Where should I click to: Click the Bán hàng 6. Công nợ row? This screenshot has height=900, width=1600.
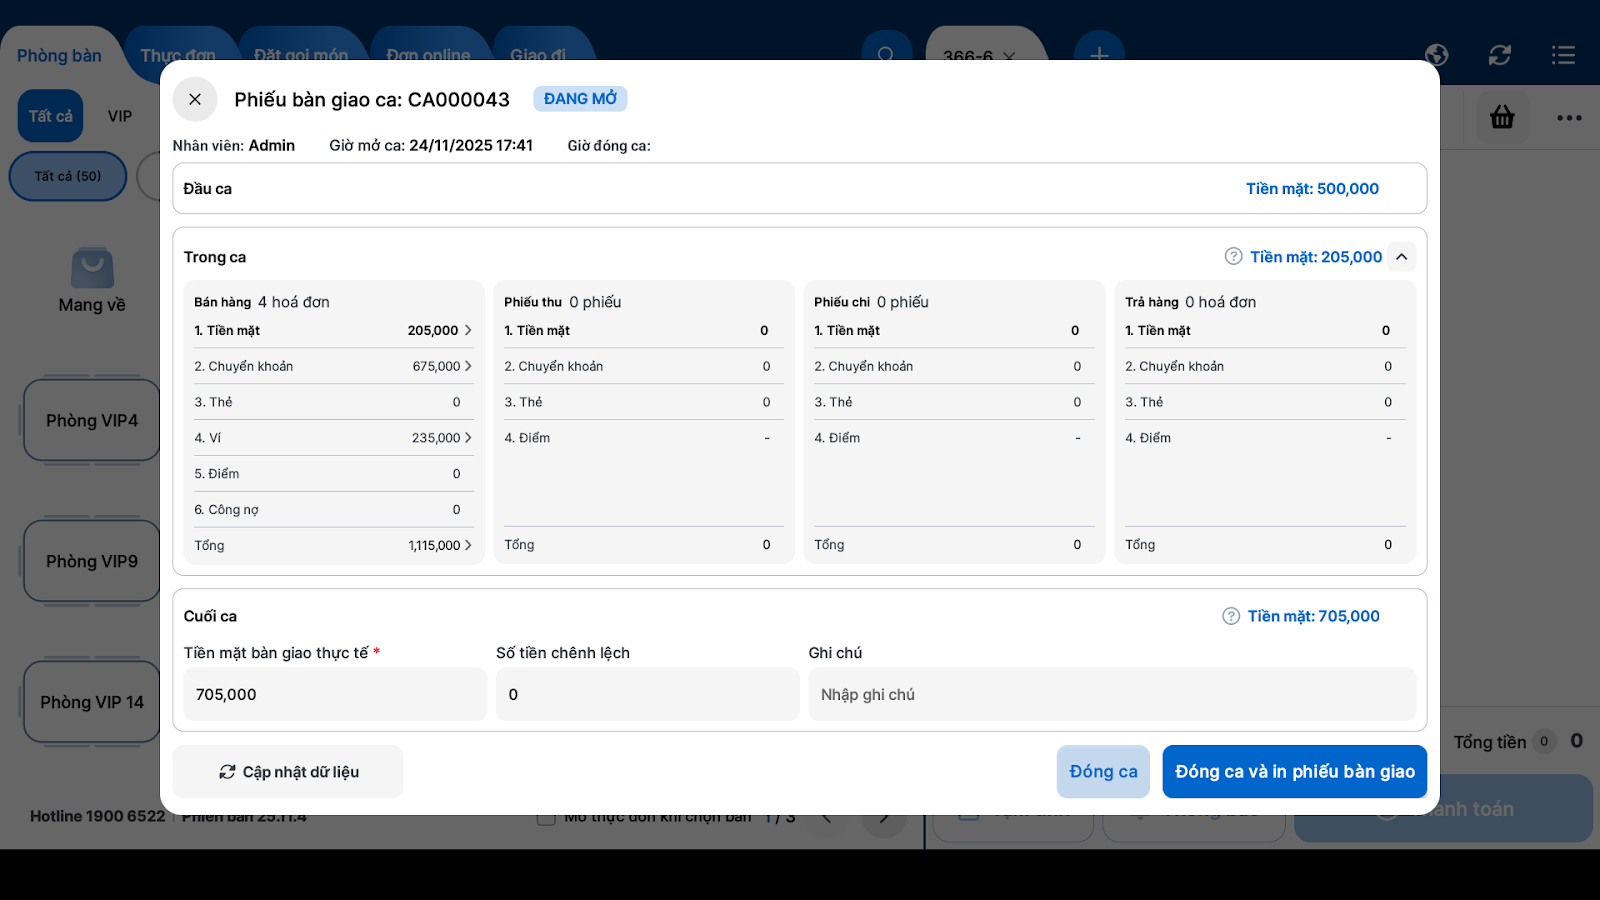point(333,510)
